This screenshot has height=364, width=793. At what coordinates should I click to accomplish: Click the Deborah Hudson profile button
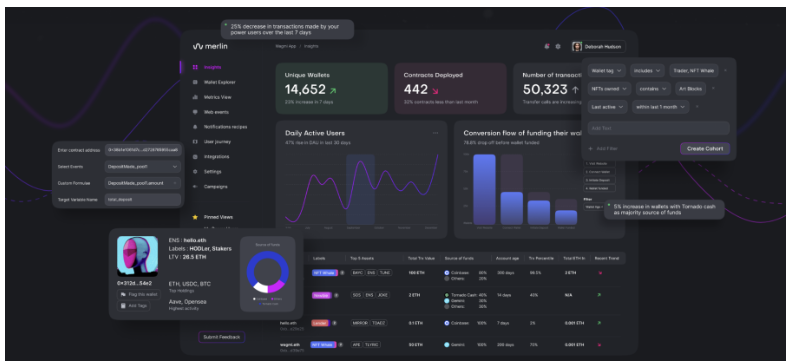[599, 47]
